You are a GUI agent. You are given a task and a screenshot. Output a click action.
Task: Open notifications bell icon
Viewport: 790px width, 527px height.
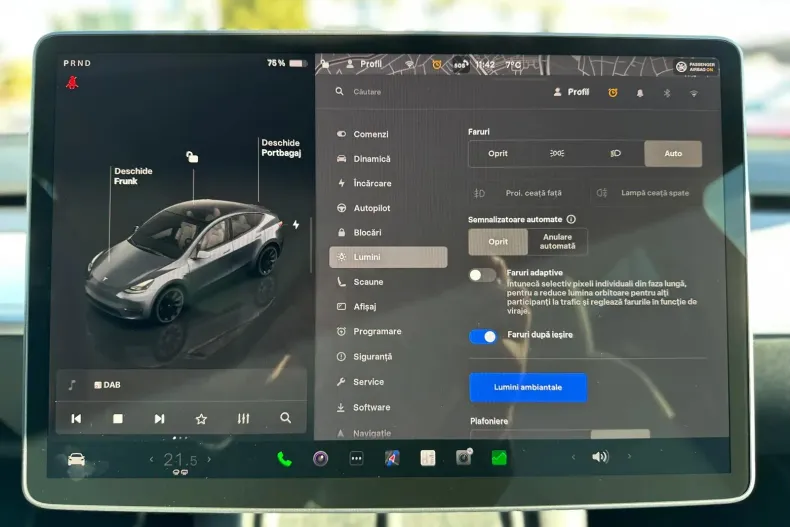[x=640, y=93]
